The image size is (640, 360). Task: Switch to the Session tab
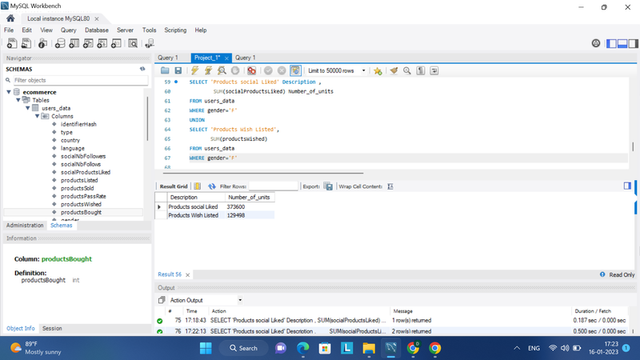click(x=52, y=328)
